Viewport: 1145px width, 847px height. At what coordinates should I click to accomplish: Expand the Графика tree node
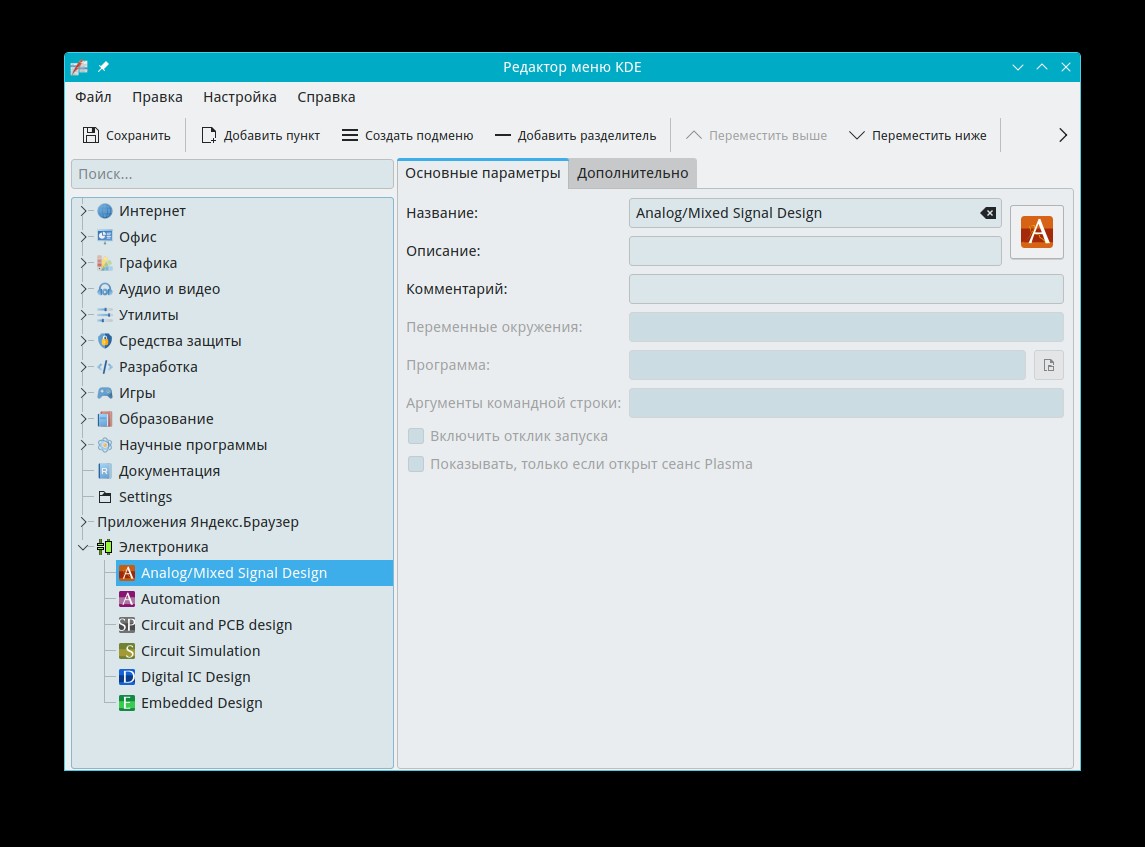(83, 263)
